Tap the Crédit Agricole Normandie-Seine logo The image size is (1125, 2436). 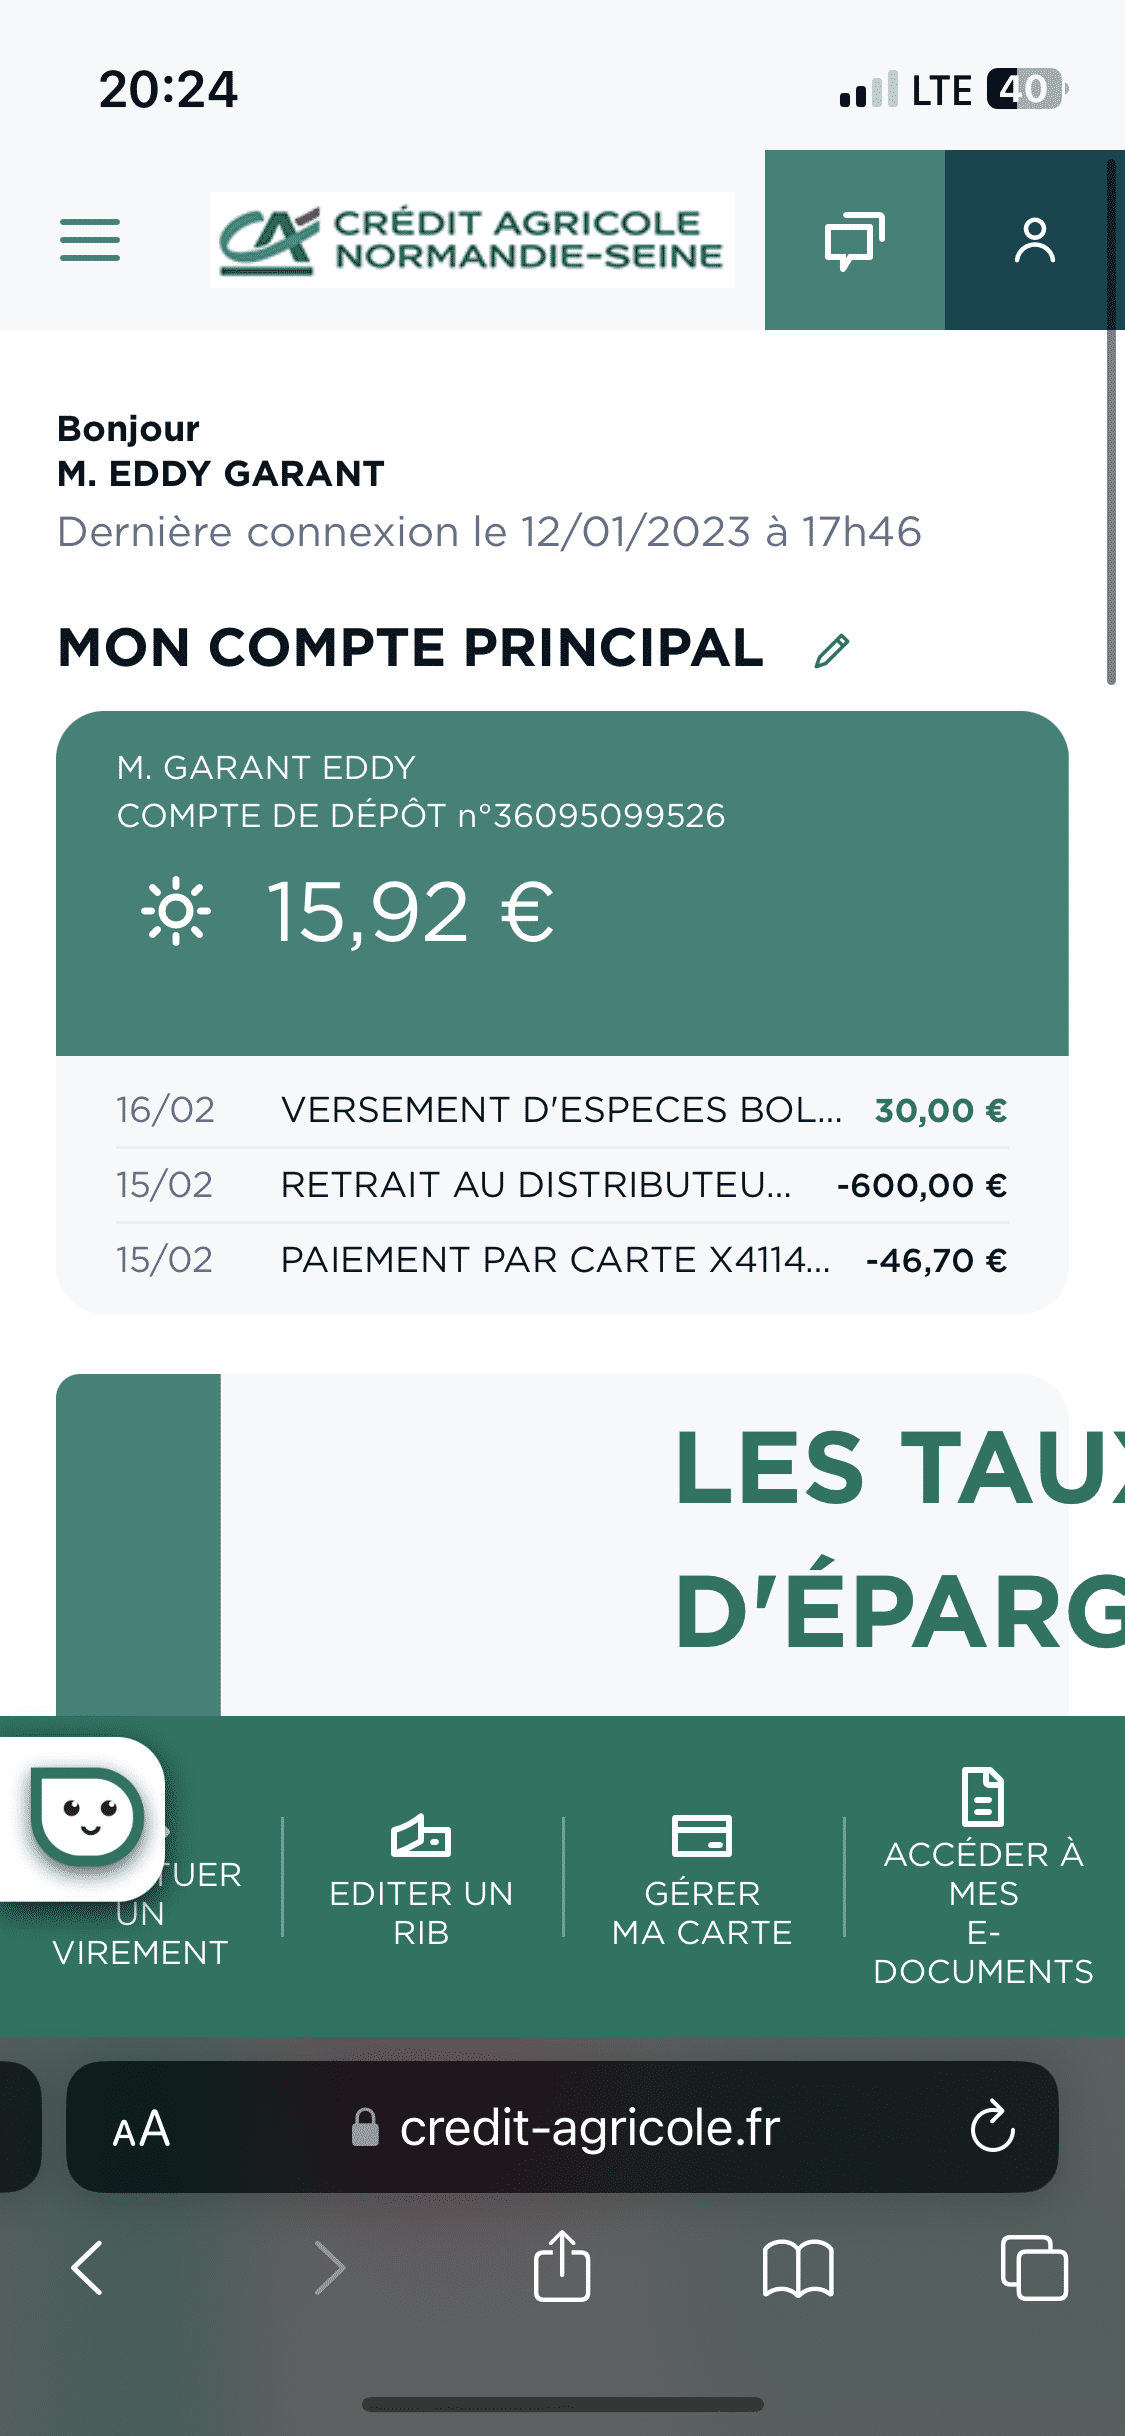tap(472, 240)
